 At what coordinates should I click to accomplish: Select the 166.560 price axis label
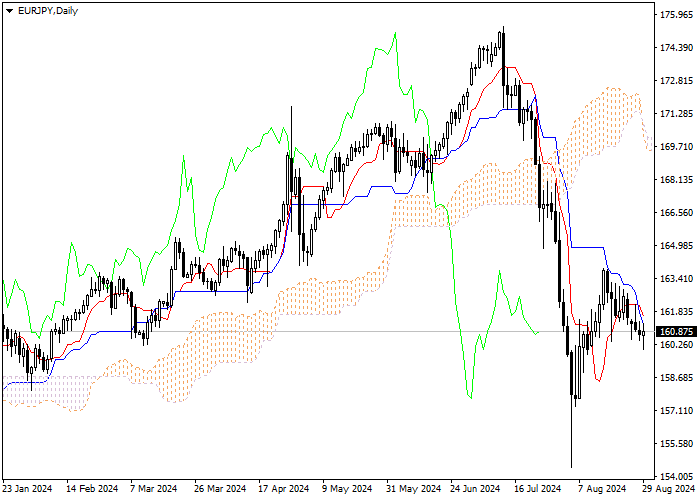click(x=676, y=212)
